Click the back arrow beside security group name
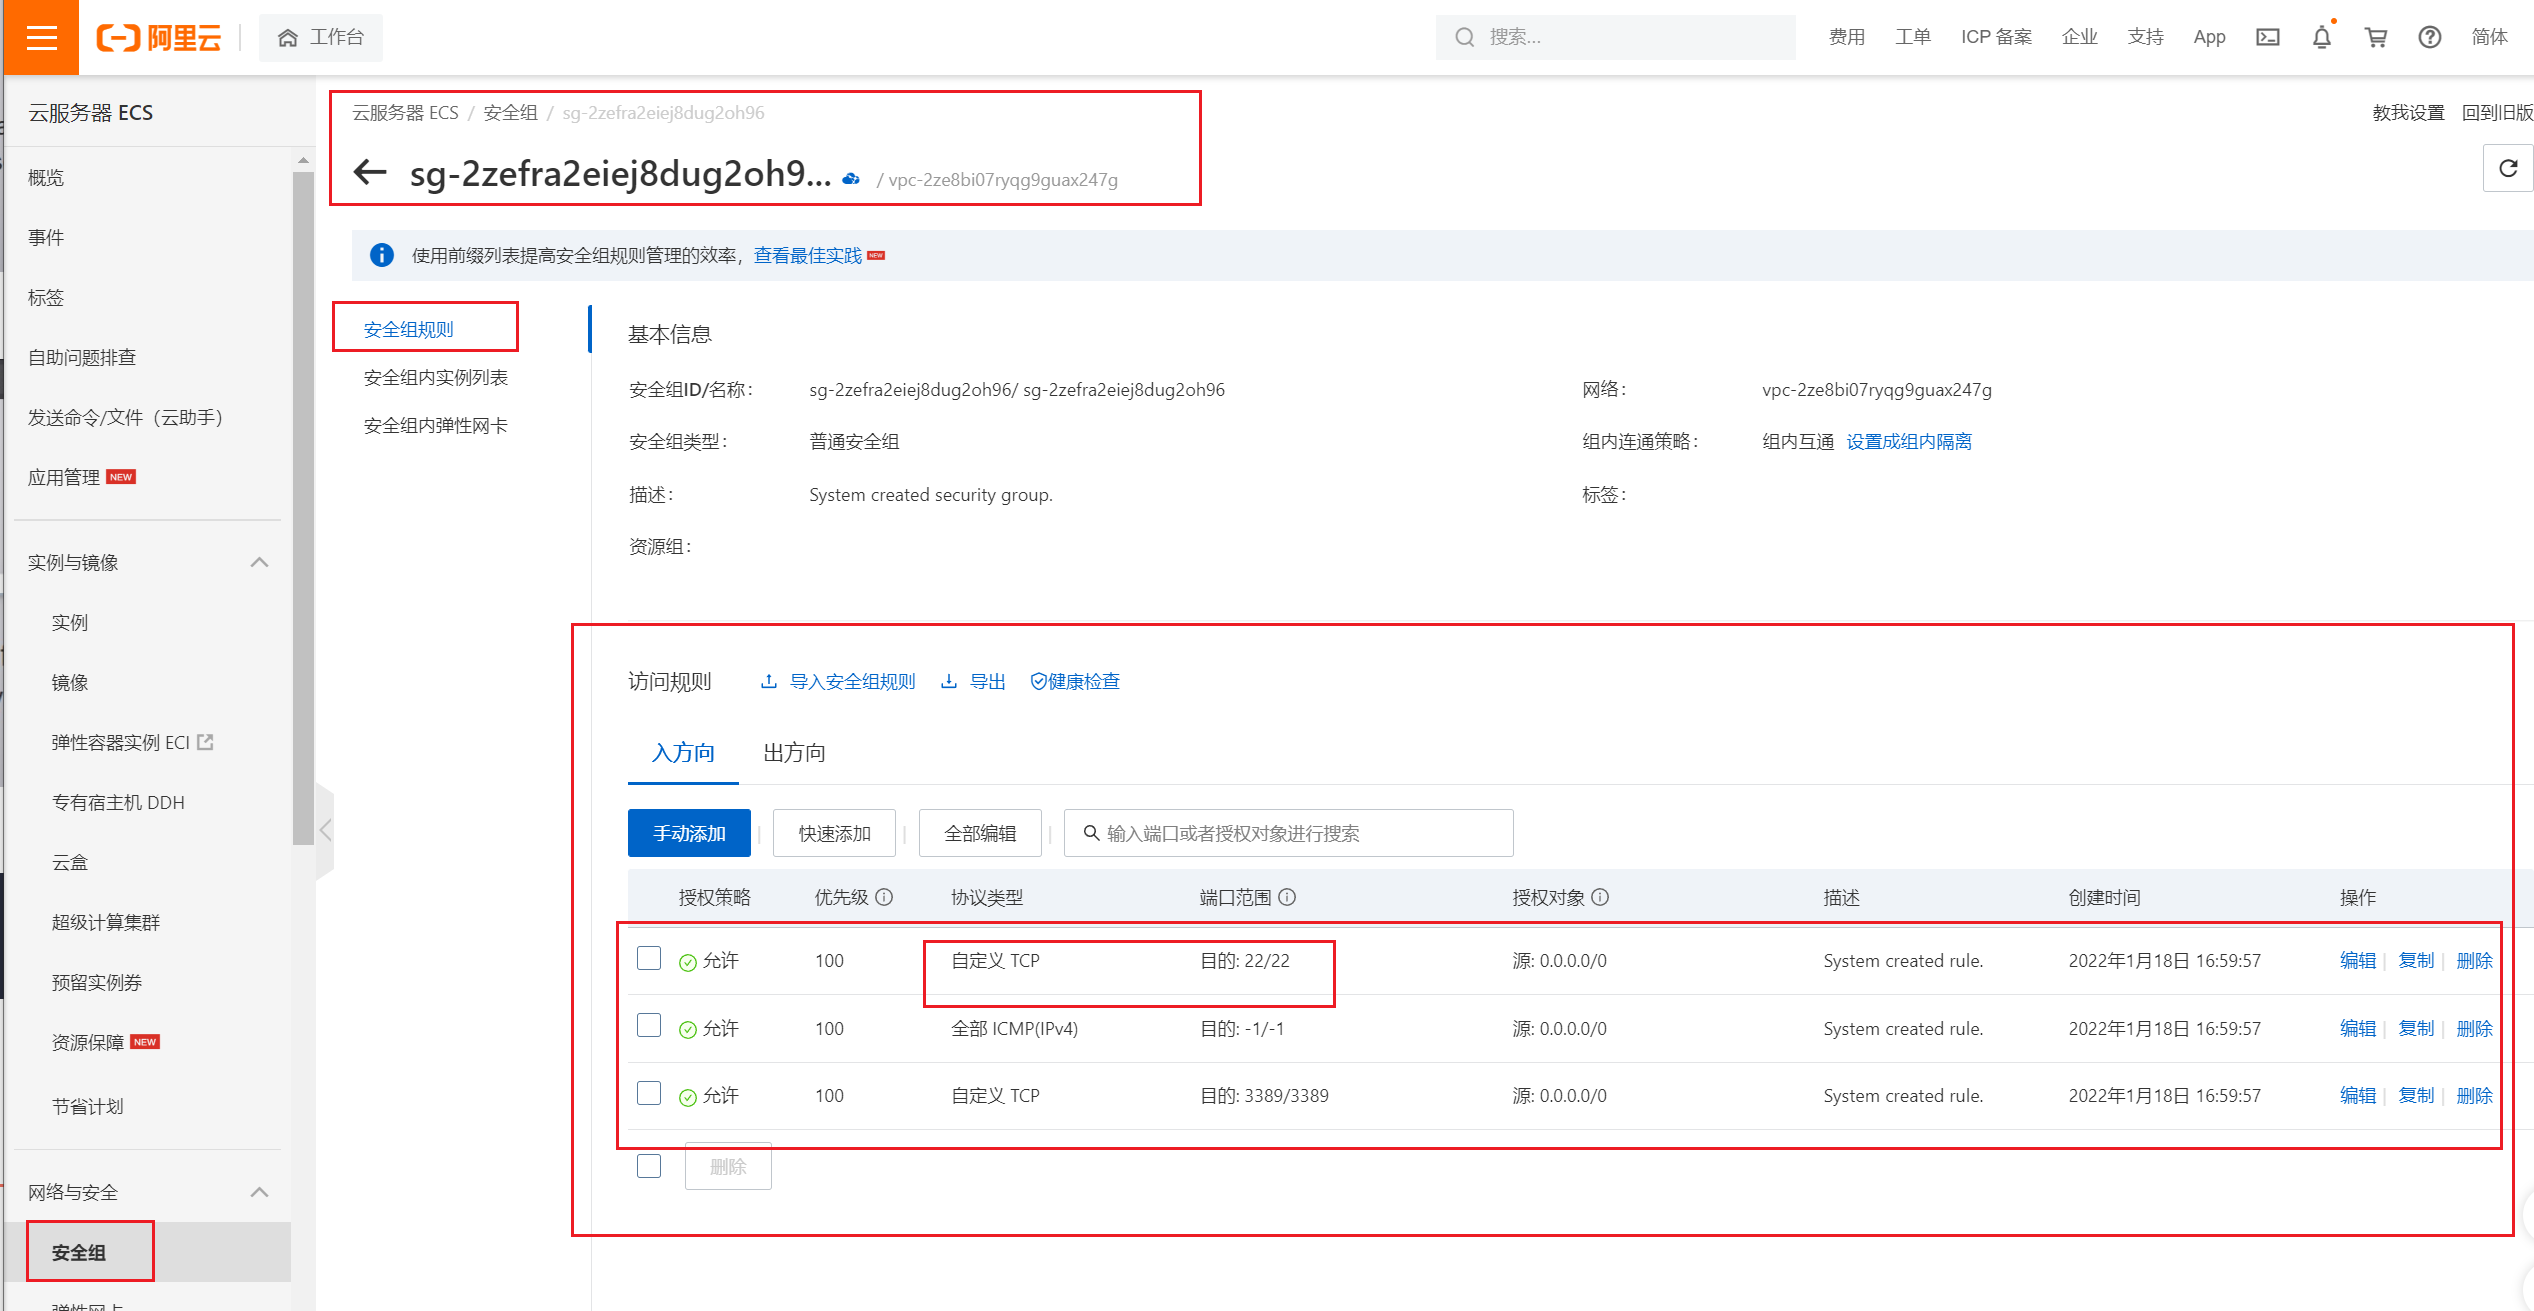This screenshot has width=2534, height=1311. tap(370, 172)
